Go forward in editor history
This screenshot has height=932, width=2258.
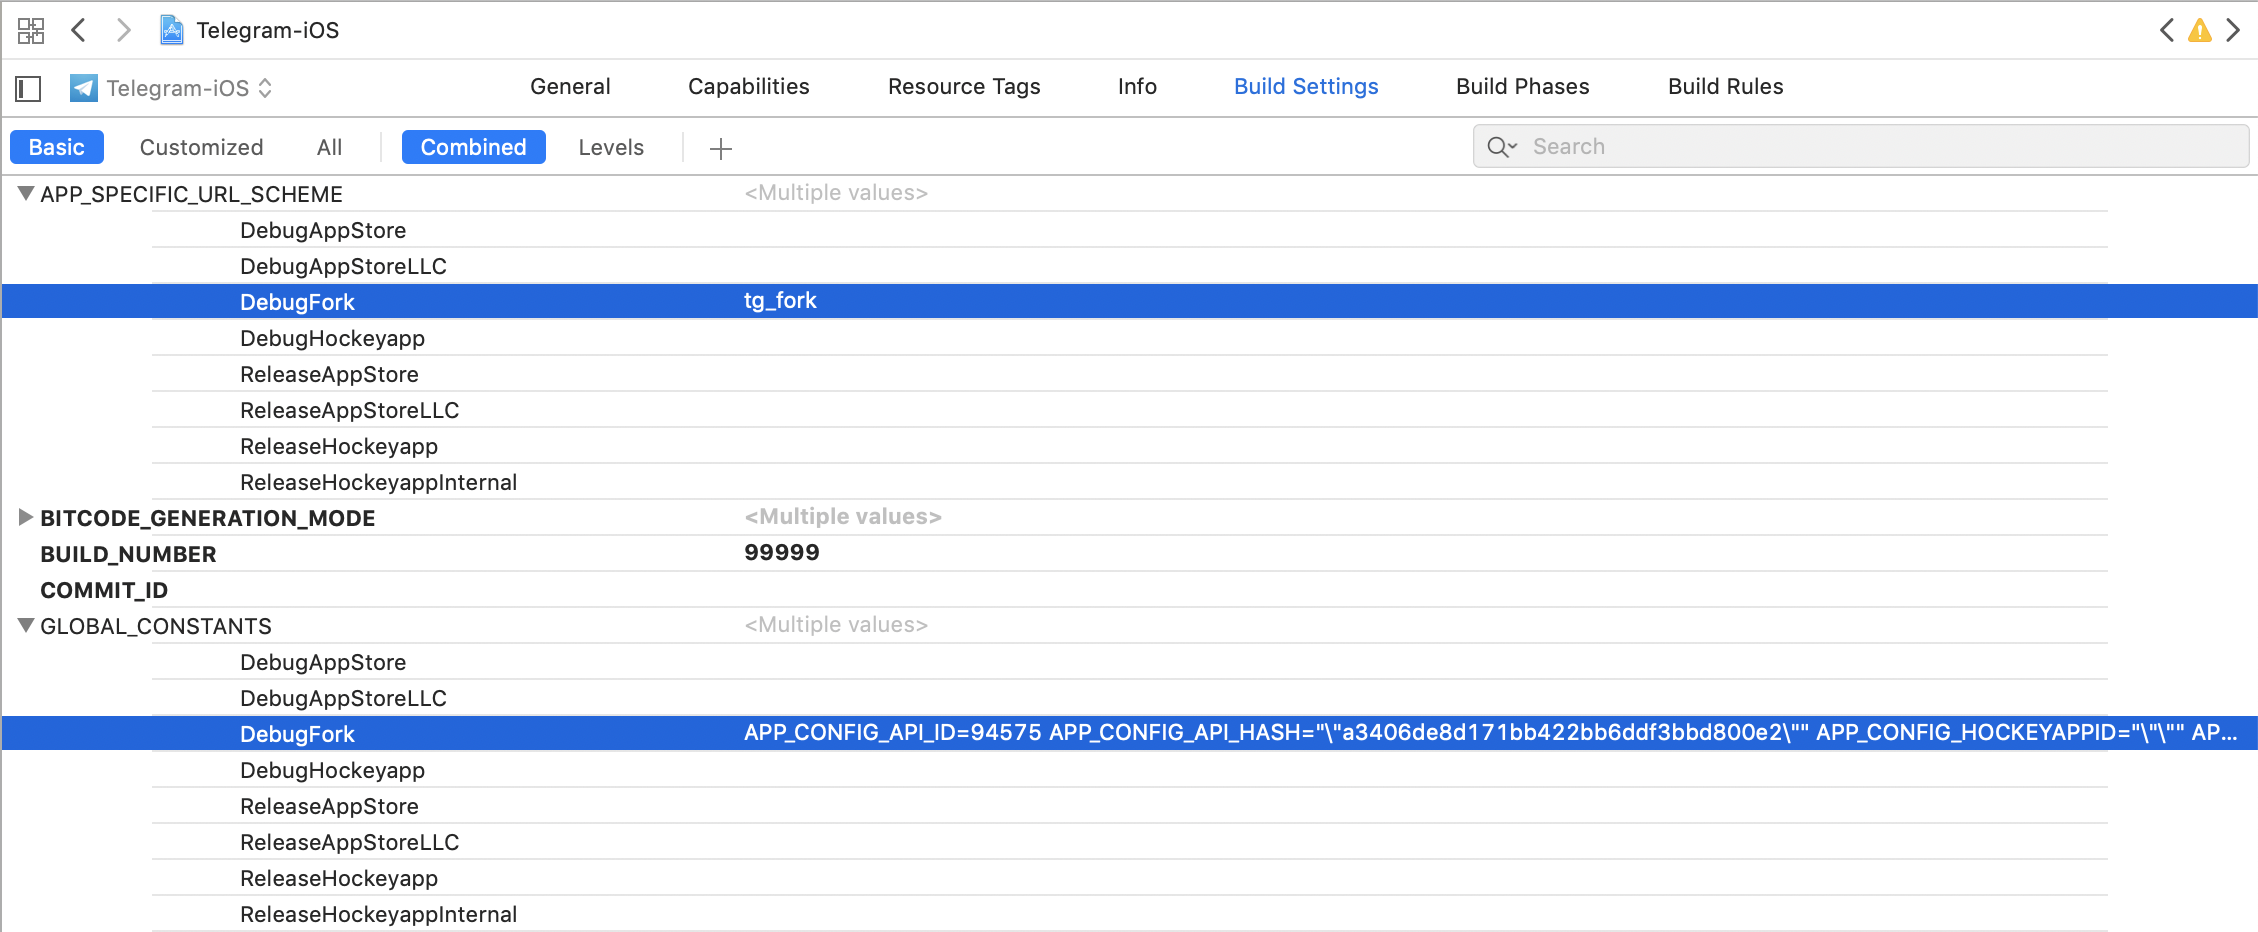pyautogui.click(x=123, y=30)
